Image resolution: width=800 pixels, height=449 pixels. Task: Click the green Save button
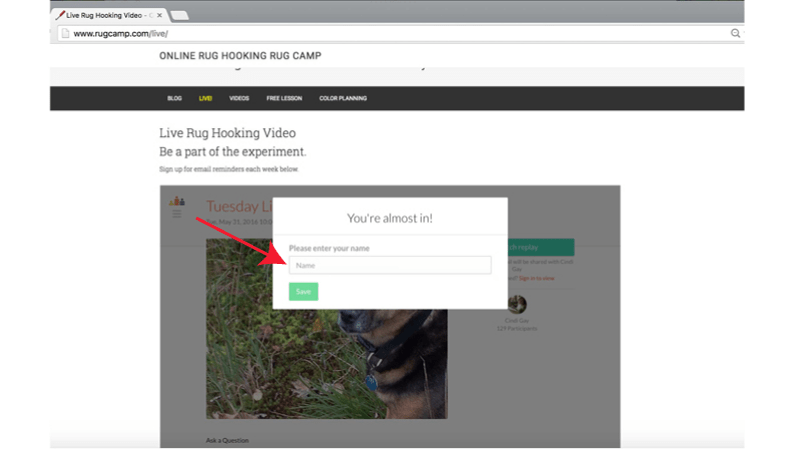(304, 292)
